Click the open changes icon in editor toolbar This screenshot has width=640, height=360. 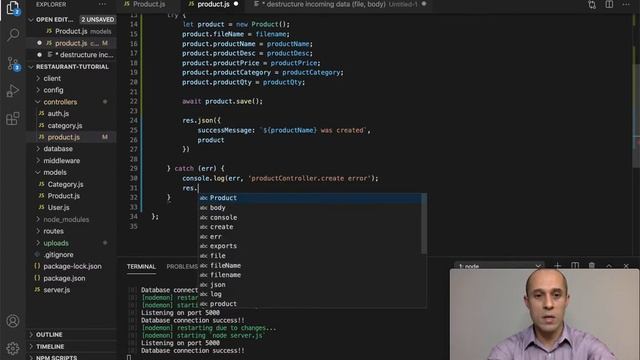[592, 4]
